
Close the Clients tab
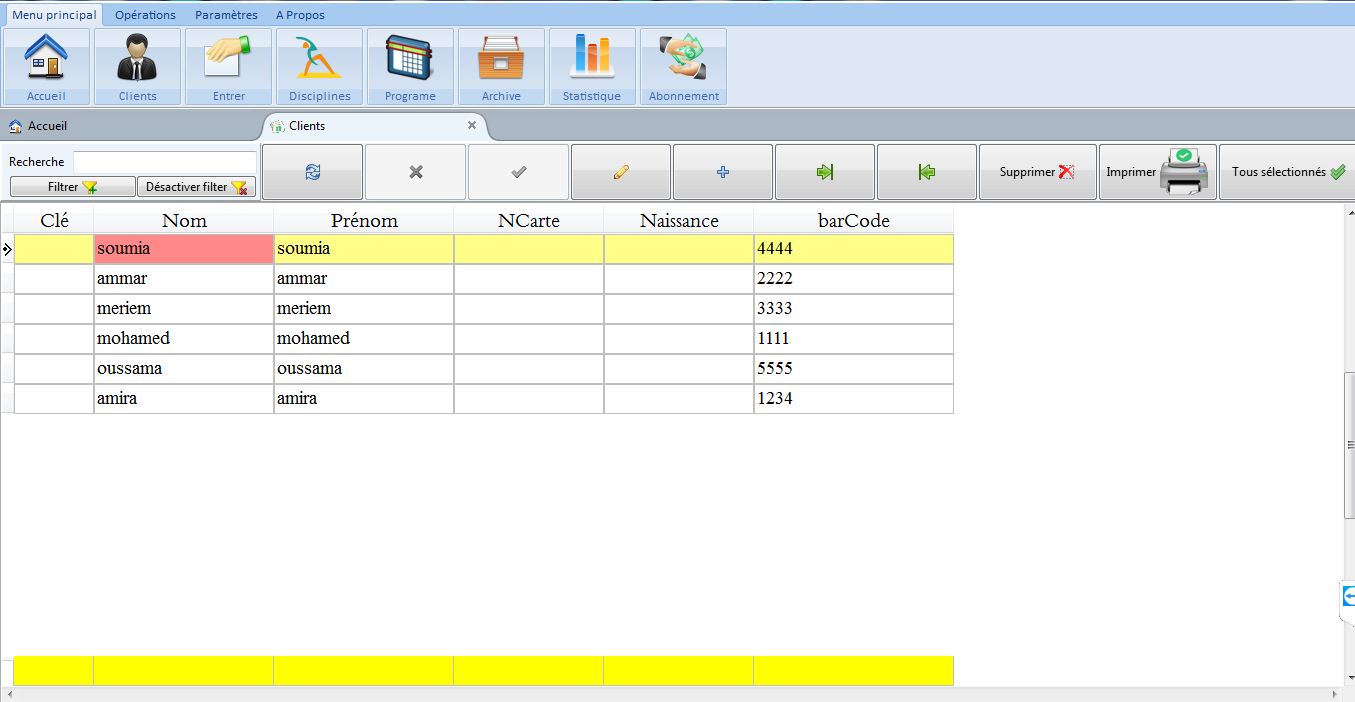pos(472,125)
